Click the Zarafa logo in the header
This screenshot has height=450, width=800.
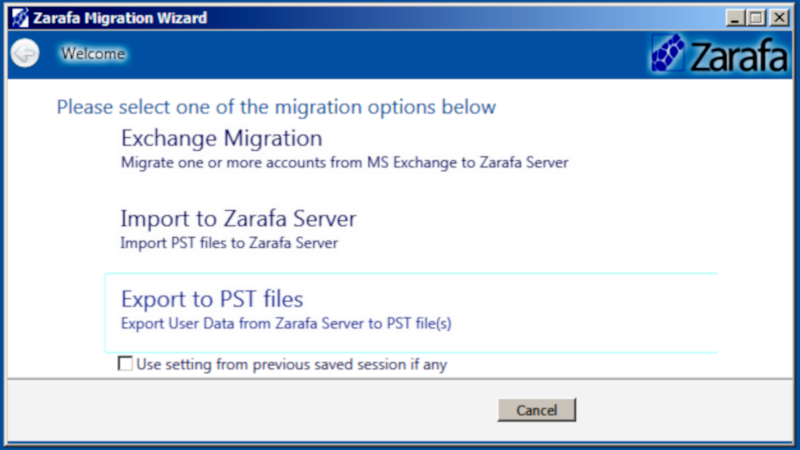pyautogui.click(x=718, y=54)
